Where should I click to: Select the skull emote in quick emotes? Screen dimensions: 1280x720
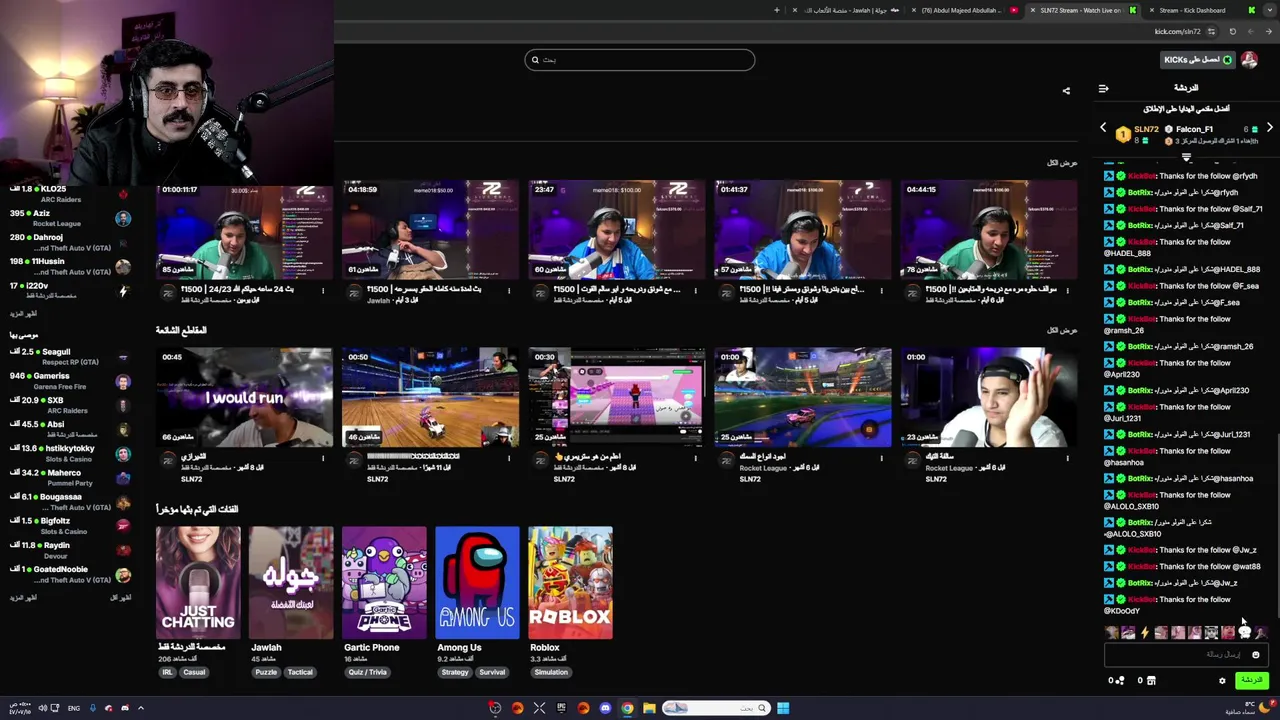click(x=1245, y=632)
